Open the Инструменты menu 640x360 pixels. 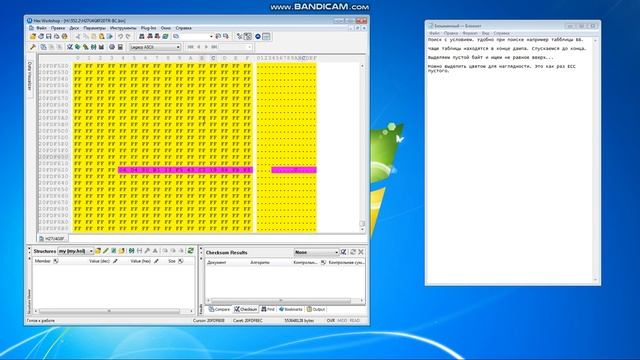123,28
